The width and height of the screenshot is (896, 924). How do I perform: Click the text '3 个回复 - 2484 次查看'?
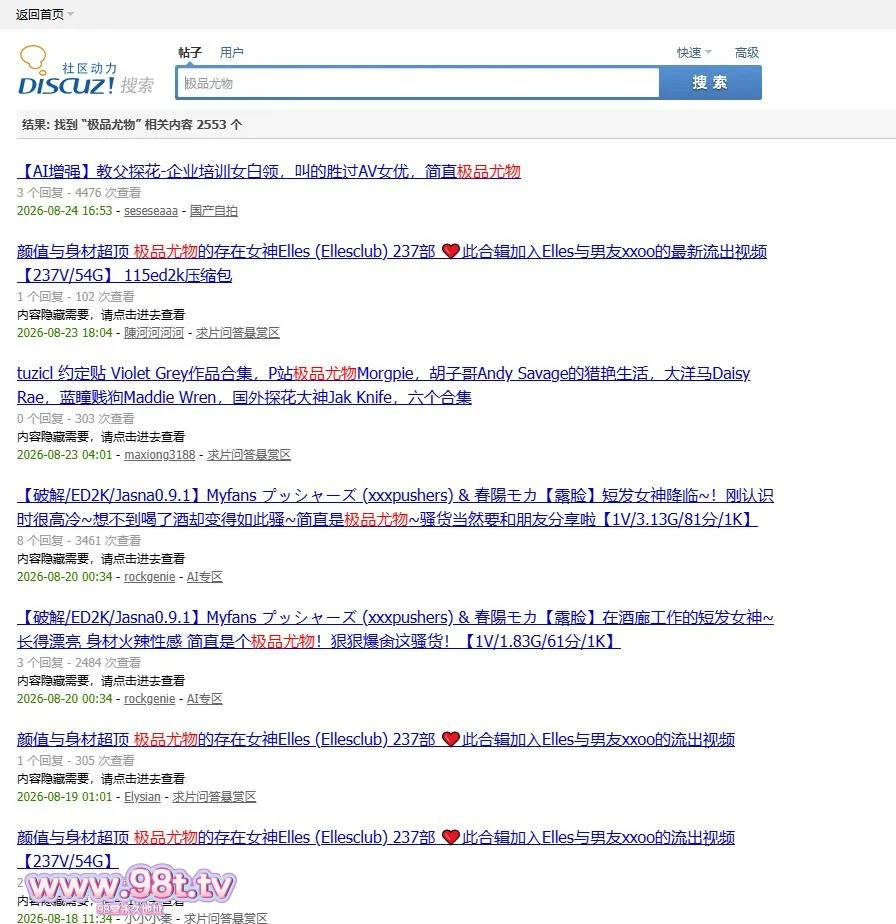[x=79, y=662]
